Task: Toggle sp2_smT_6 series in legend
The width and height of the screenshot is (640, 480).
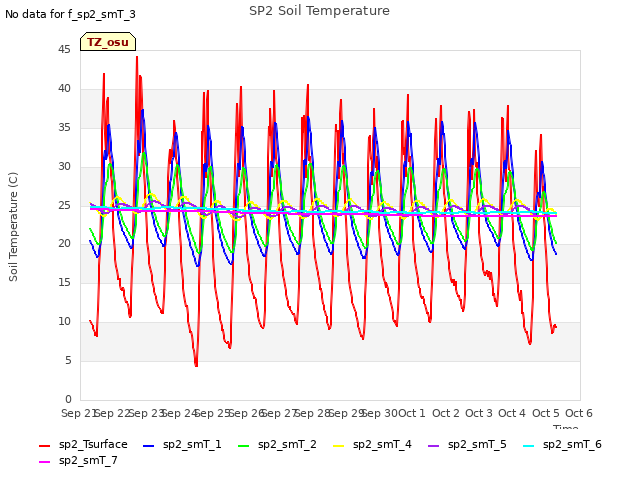Action: click(x=562, y=444)
